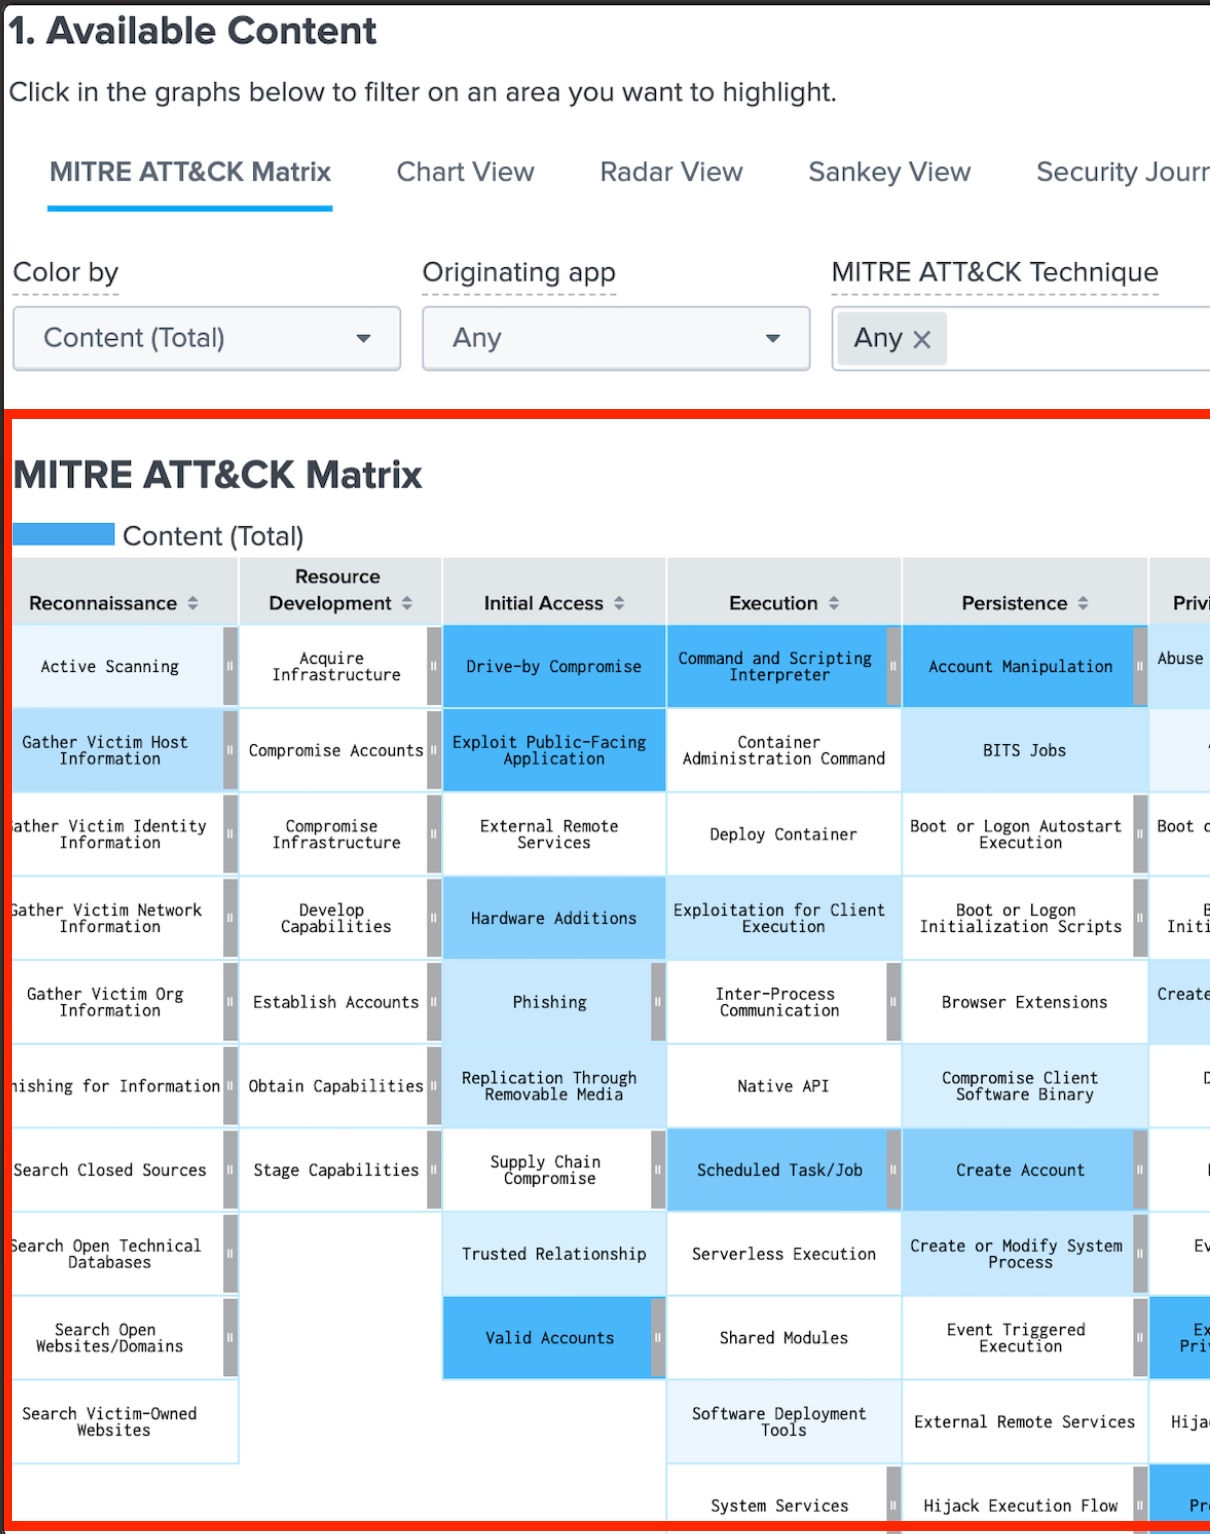Sort Resource Development column via arrow icon

click(407, 603)
